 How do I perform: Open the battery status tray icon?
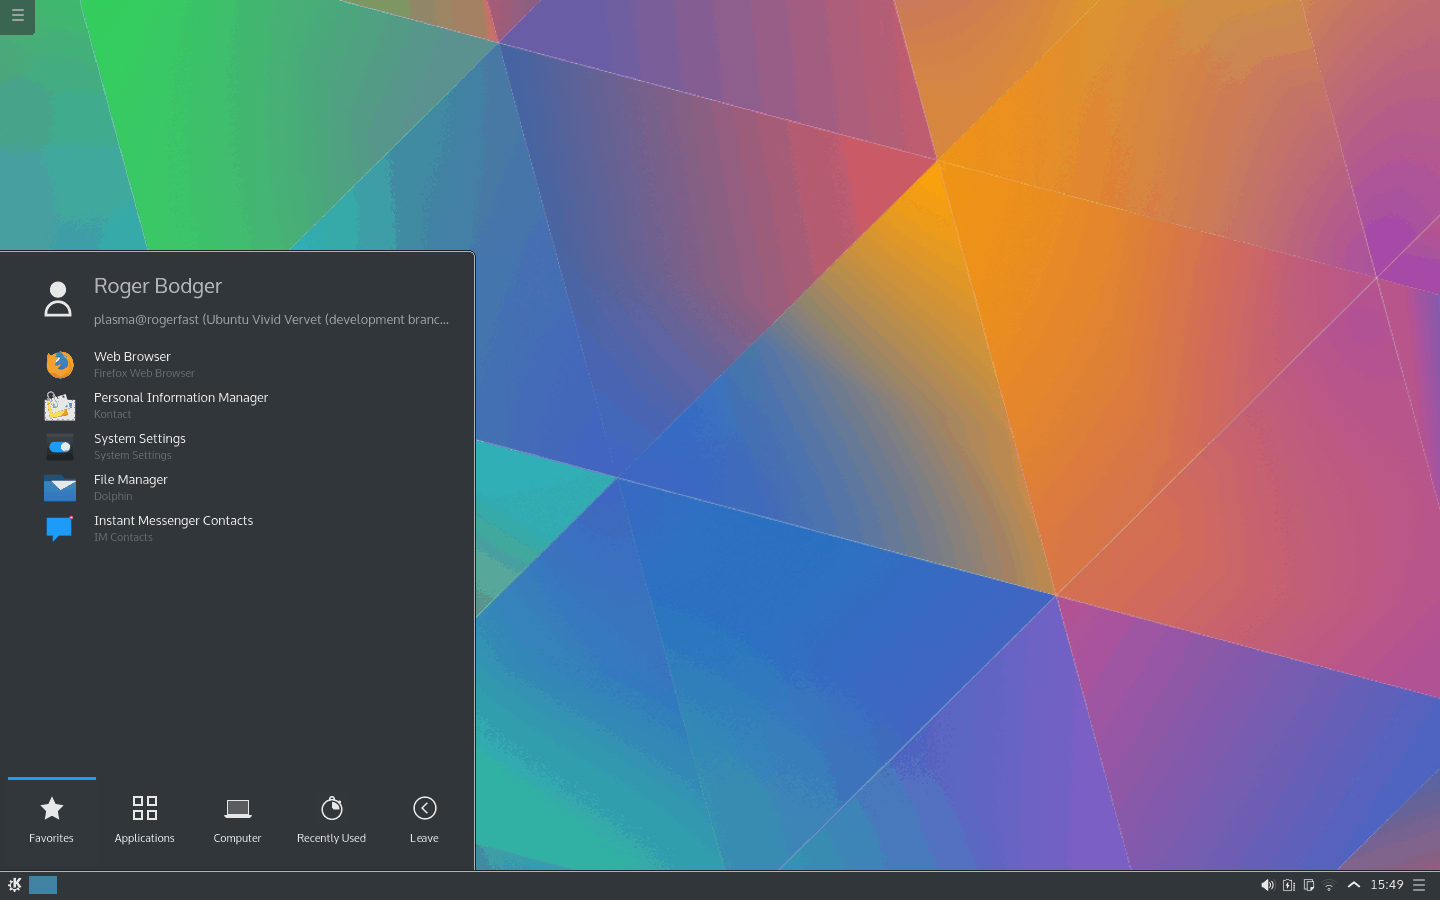click(x=1289, y=885)
